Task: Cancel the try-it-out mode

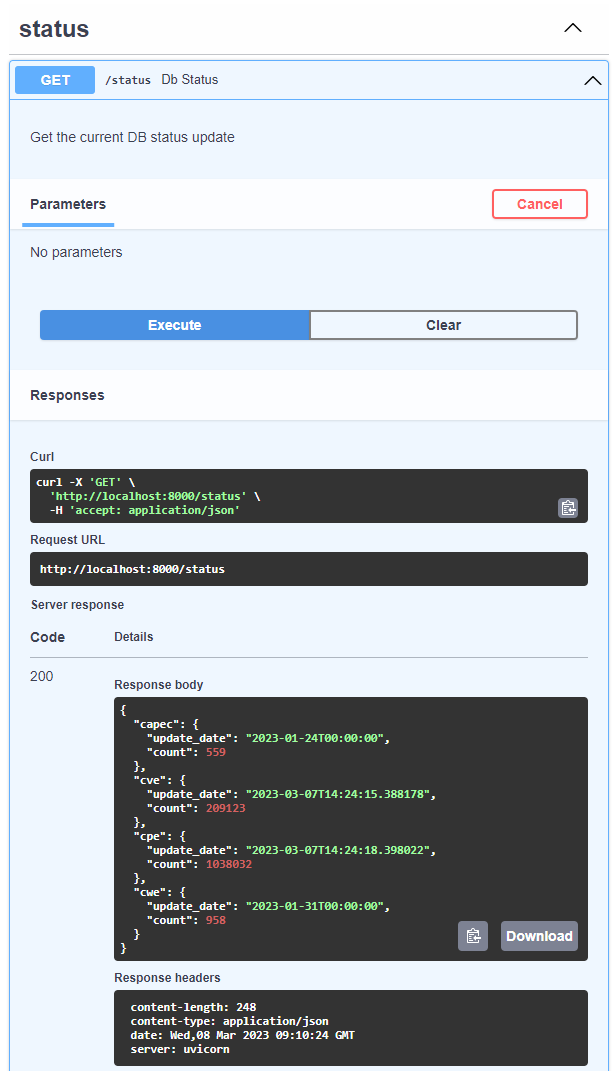Action: [539, 204]
